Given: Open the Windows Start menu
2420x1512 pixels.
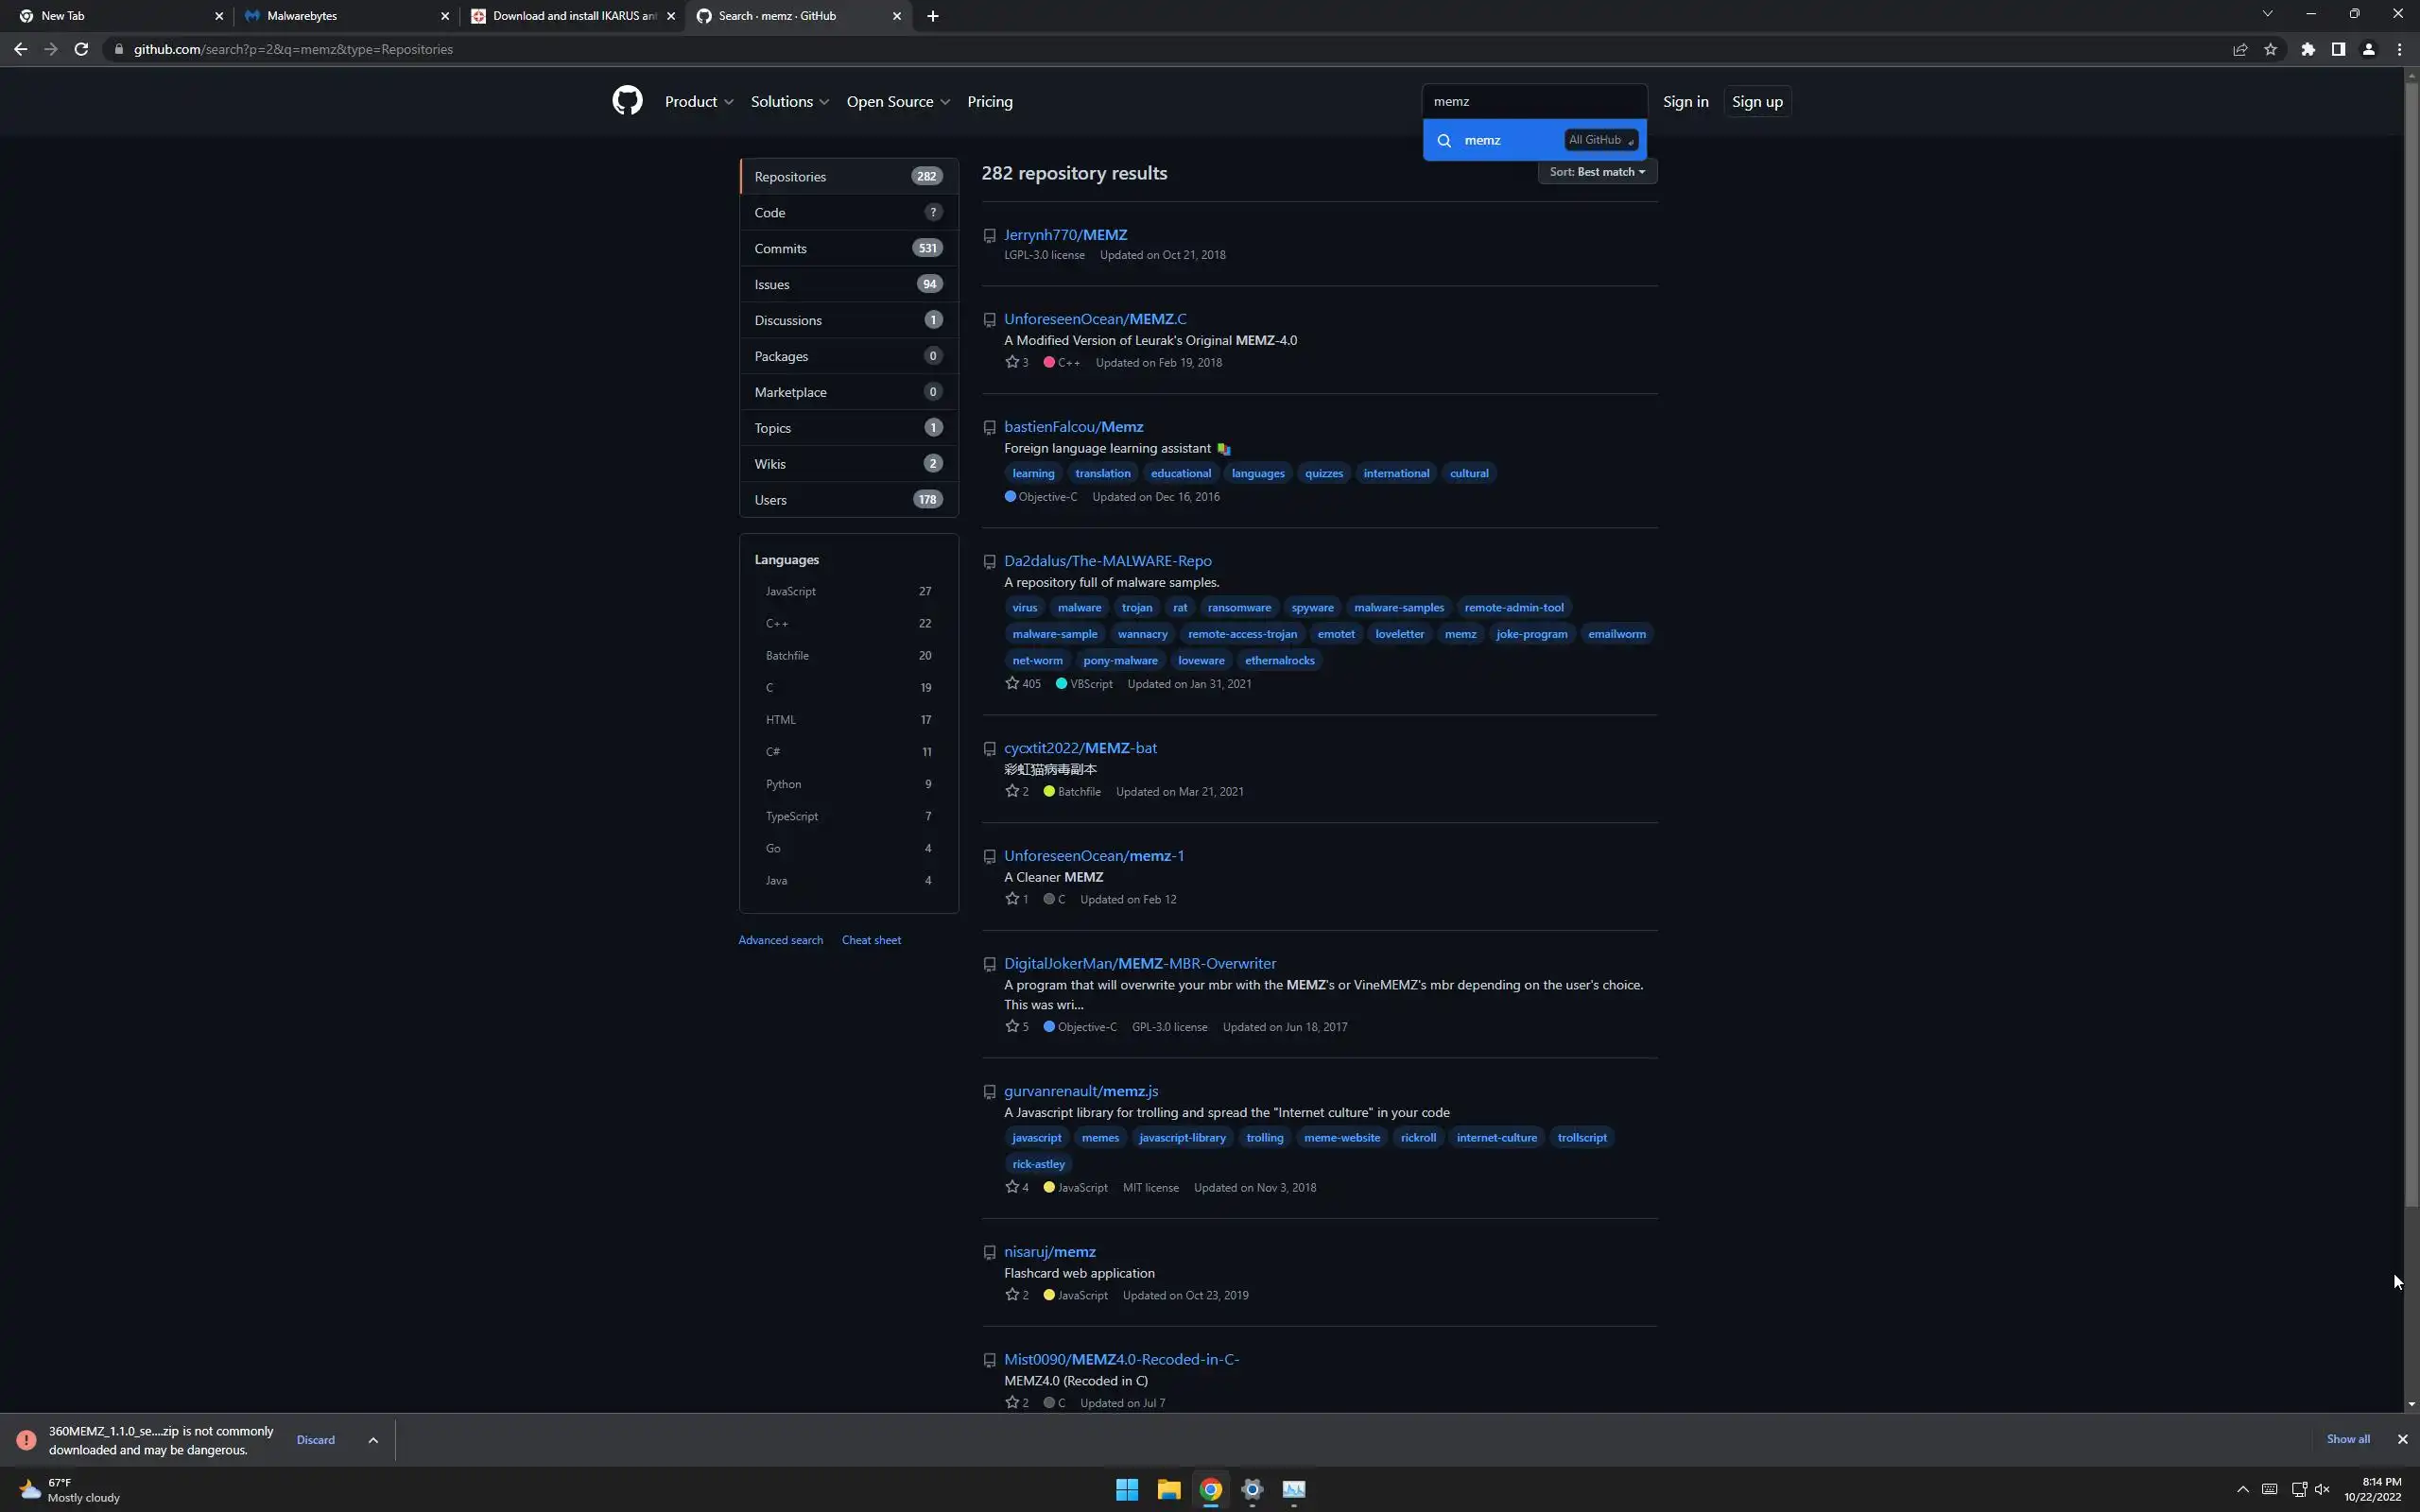Looking at the screenshot, I should (x=1126, y=1489).
